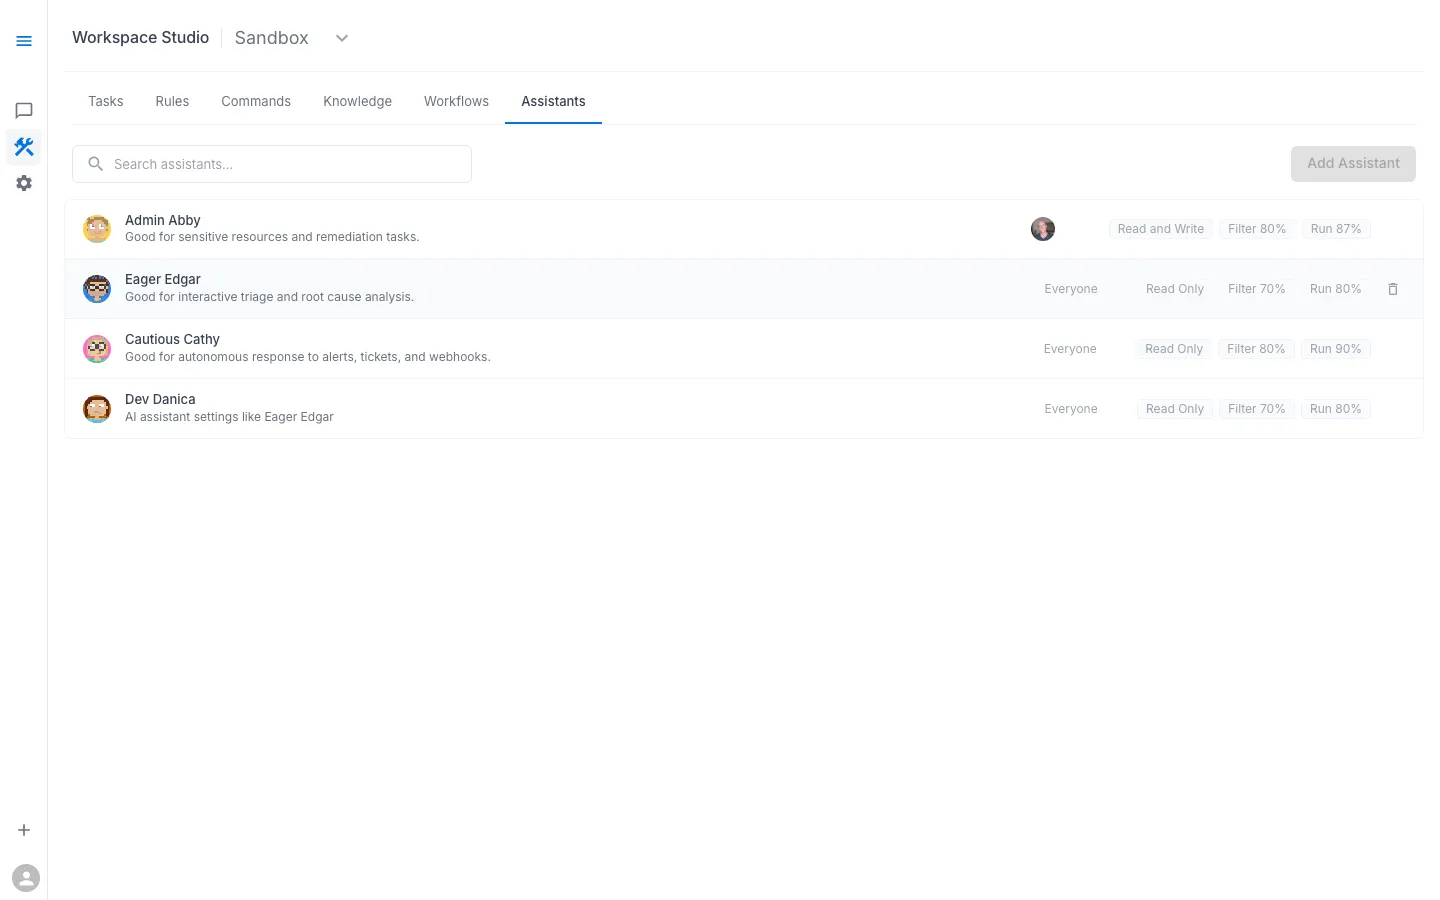This screenshot has height=900, width=1440.
Task: Click the Read and Write badge for Admin Abby
Action: pos(1160,229)
